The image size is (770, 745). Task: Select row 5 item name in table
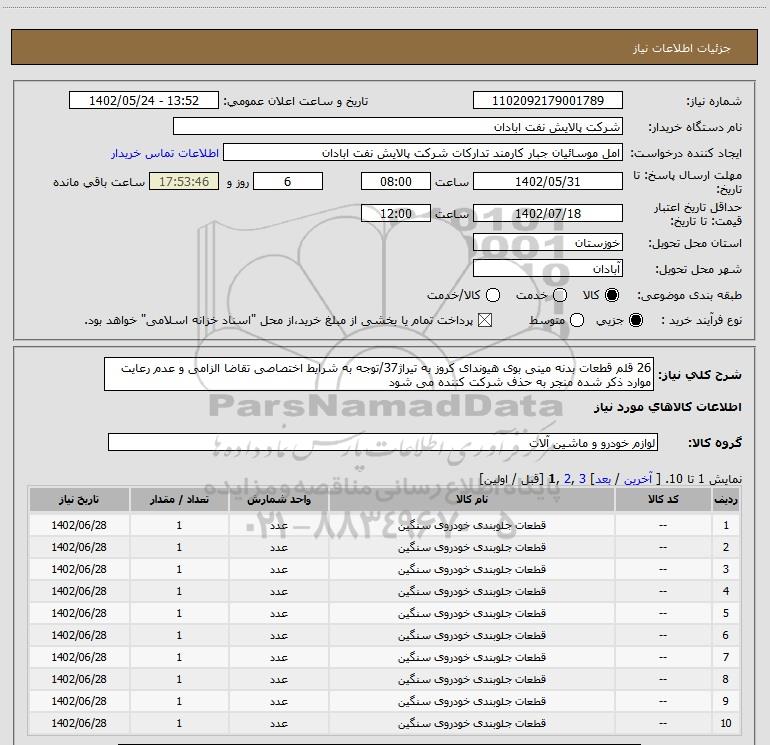(480, 613)
